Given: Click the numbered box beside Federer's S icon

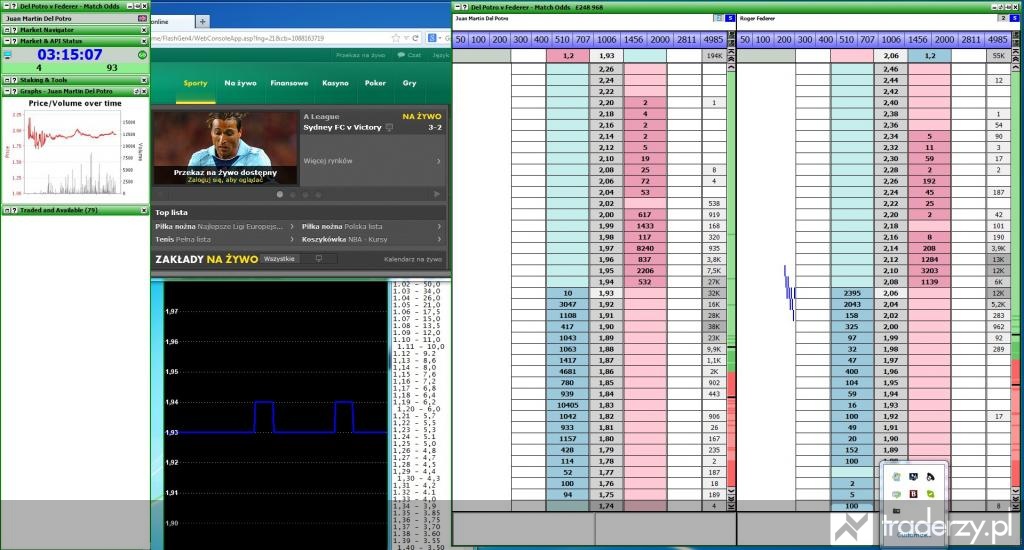Looking at the screenshot, I should pyautogui.click(x=1003, y=18).
